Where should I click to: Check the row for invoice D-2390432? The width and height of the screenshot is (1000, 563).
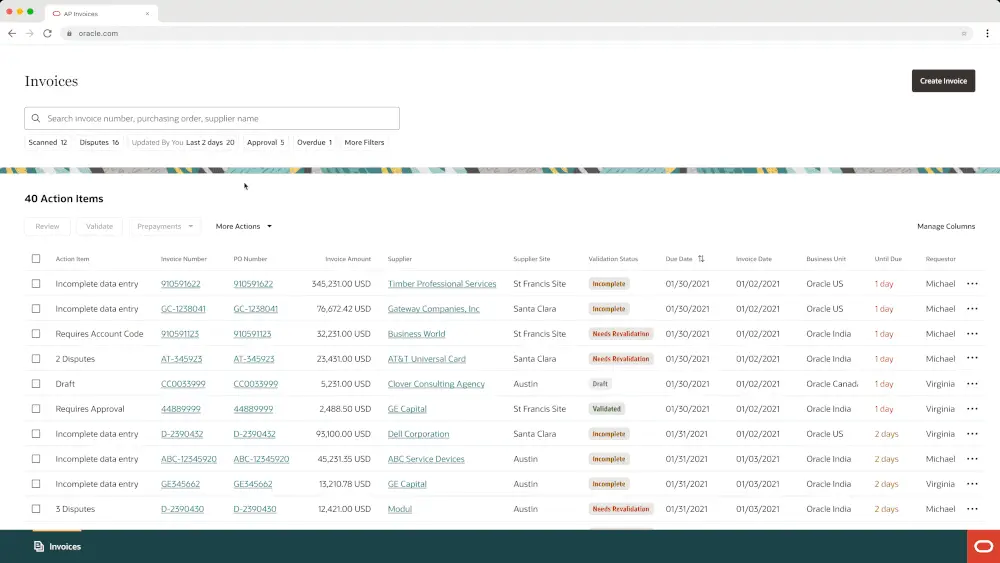click(x=36, y=434)
